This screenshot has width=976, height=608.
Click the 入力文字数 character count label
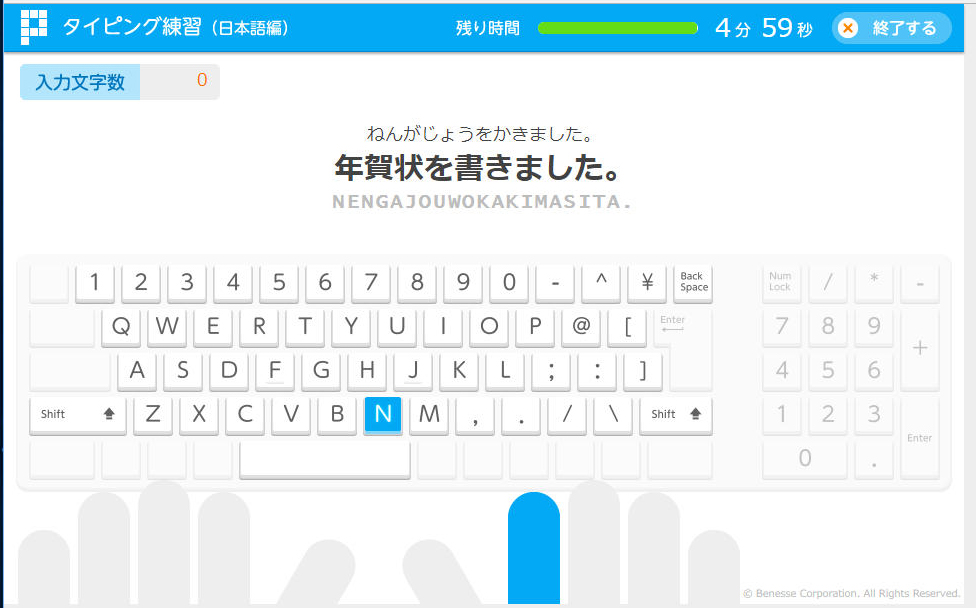coord(80,82)
